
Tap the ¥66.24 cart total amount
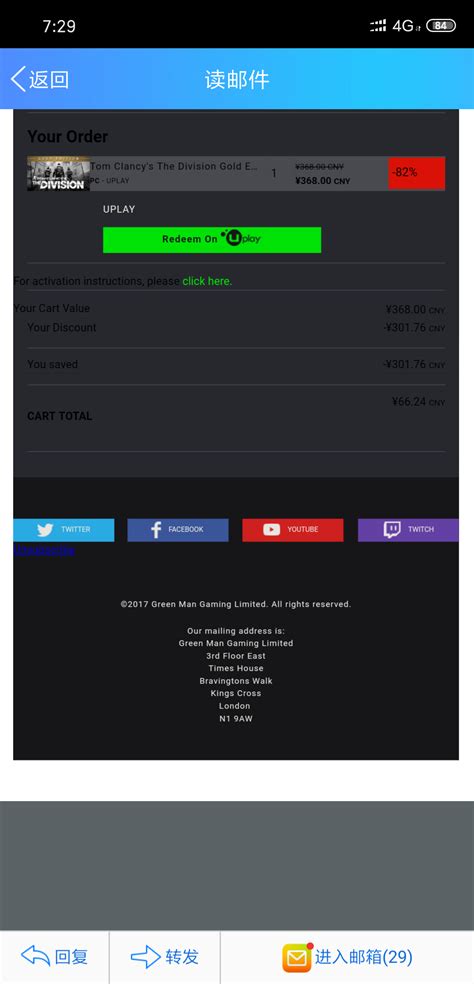click(x=418, y=402)
